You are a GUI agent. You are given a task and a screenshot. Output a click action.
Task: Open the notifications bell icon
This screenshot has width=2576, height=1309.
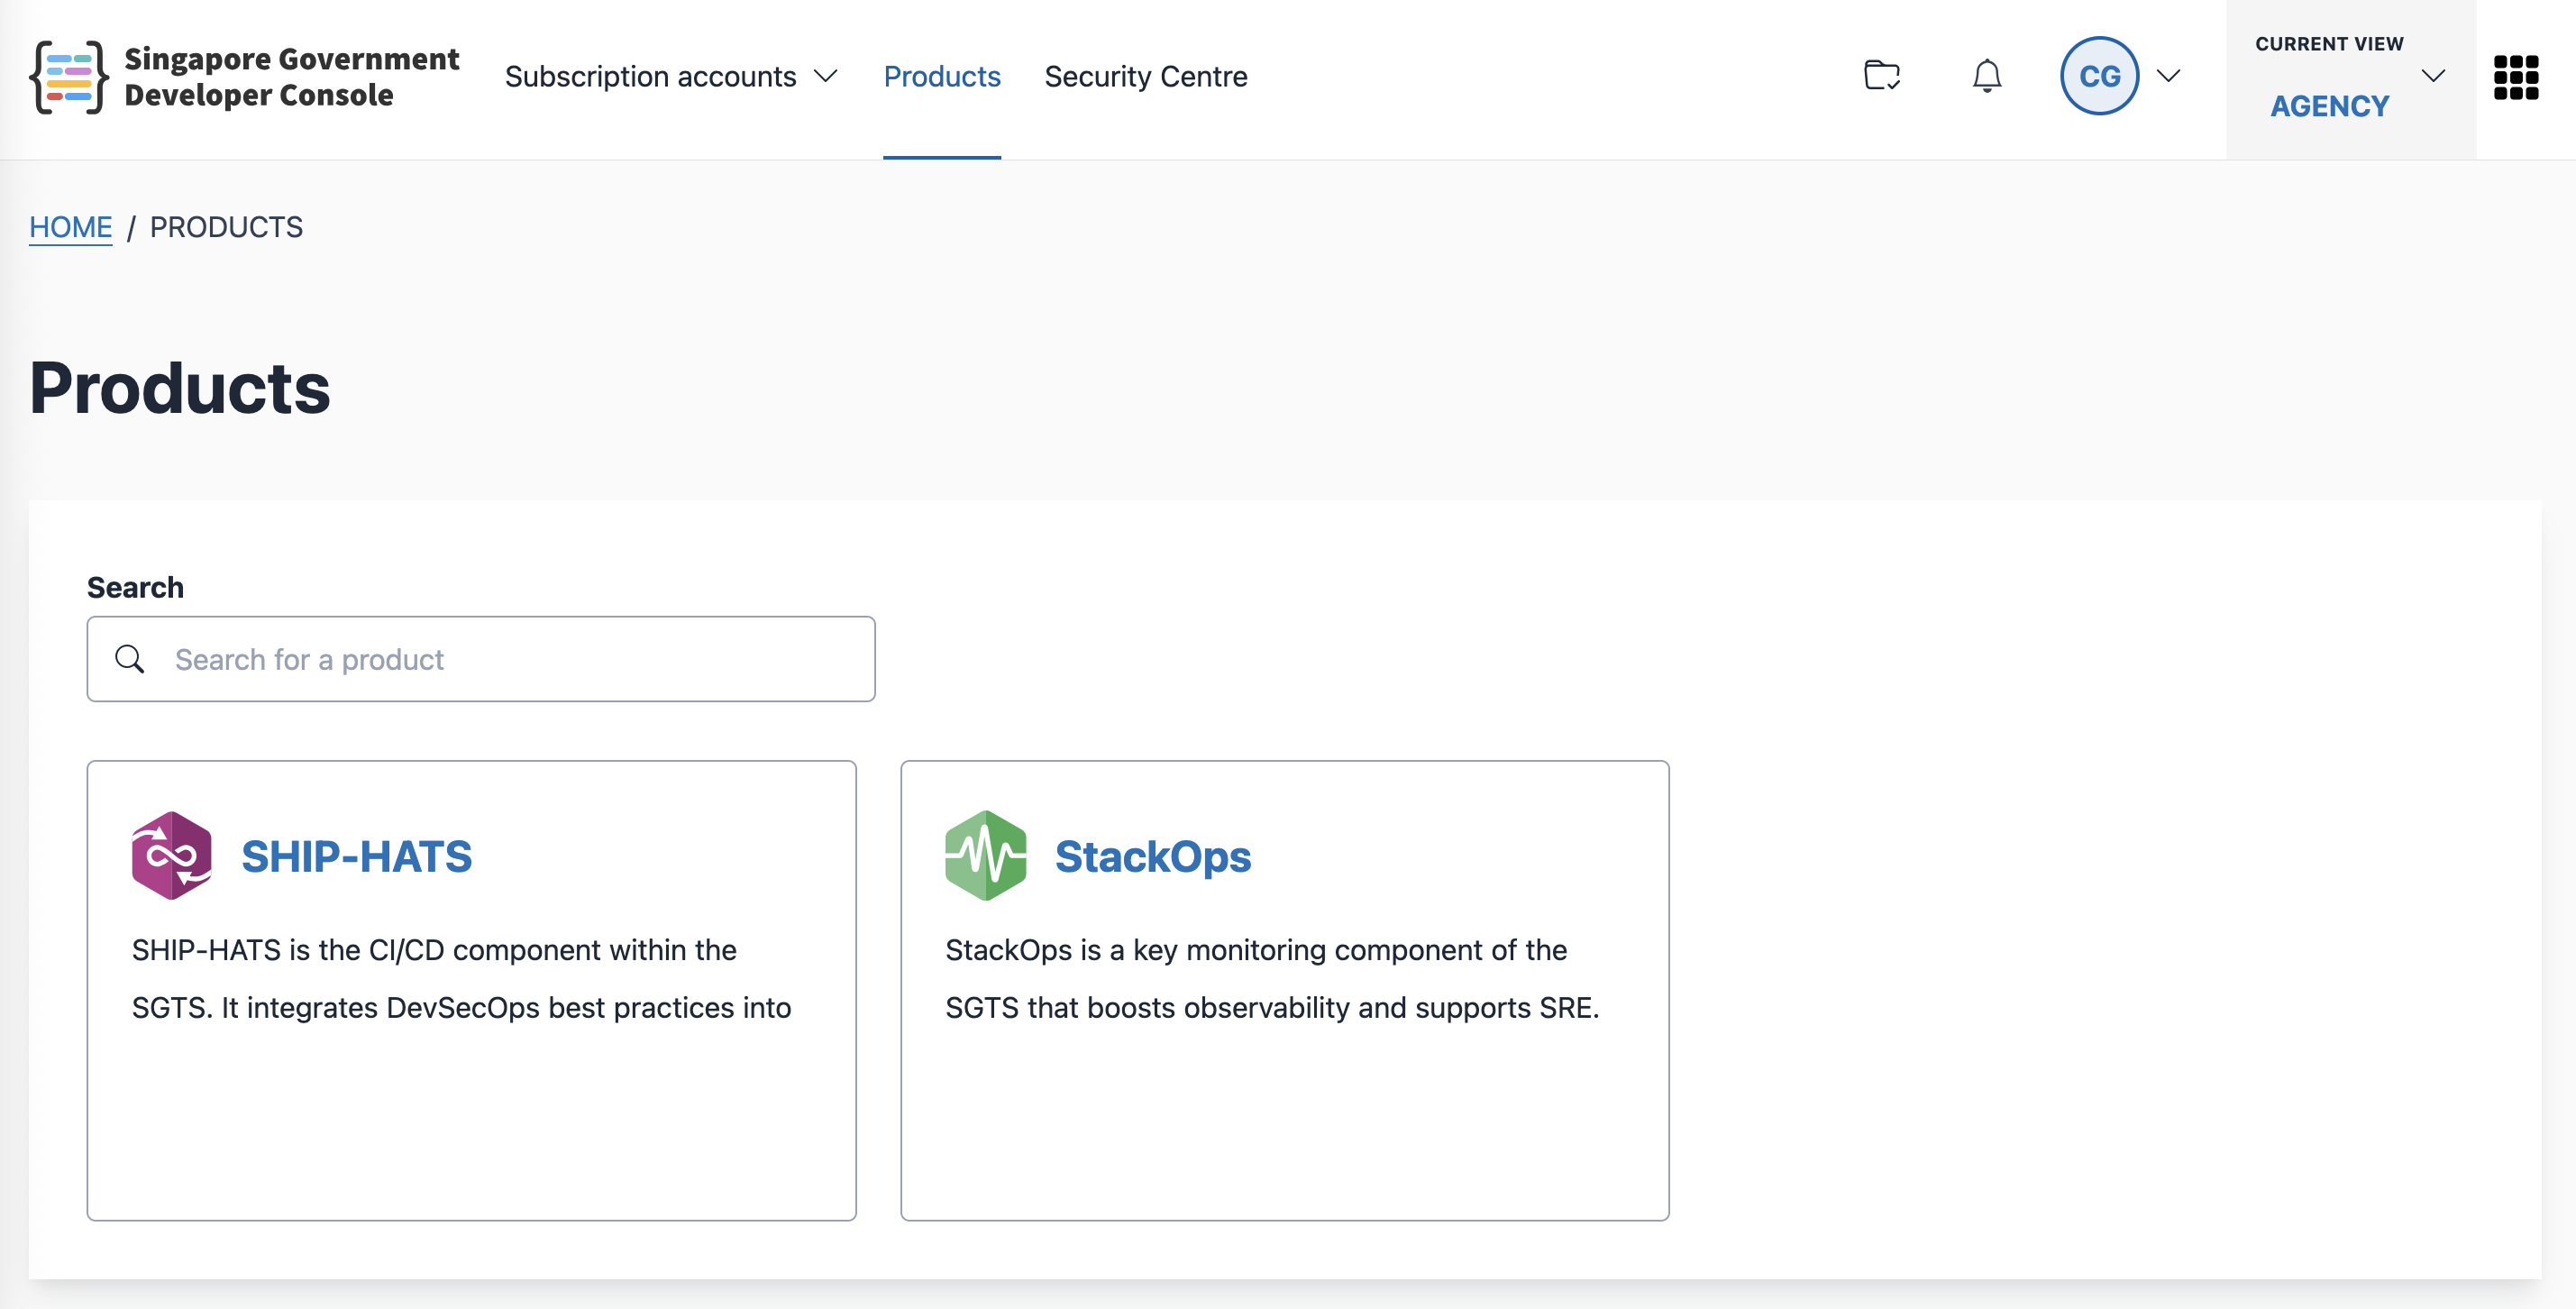click(1986, 76)
